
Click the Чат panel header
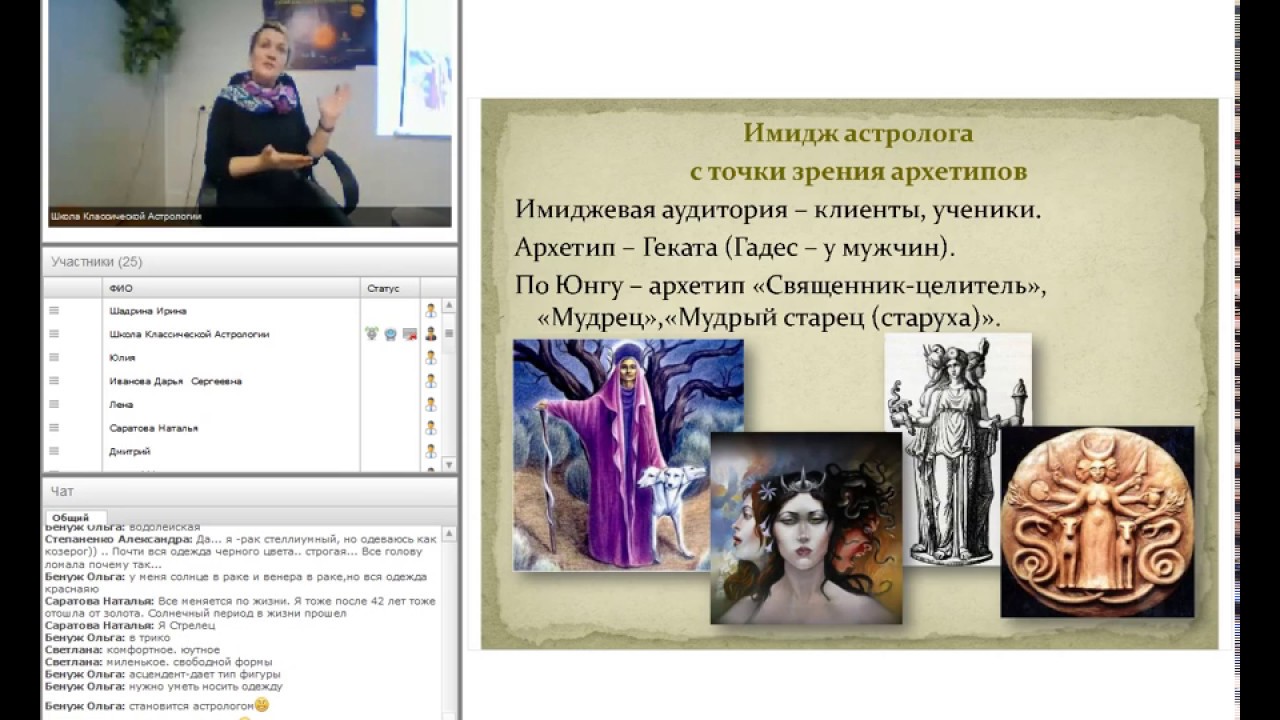tap(250, 492)
